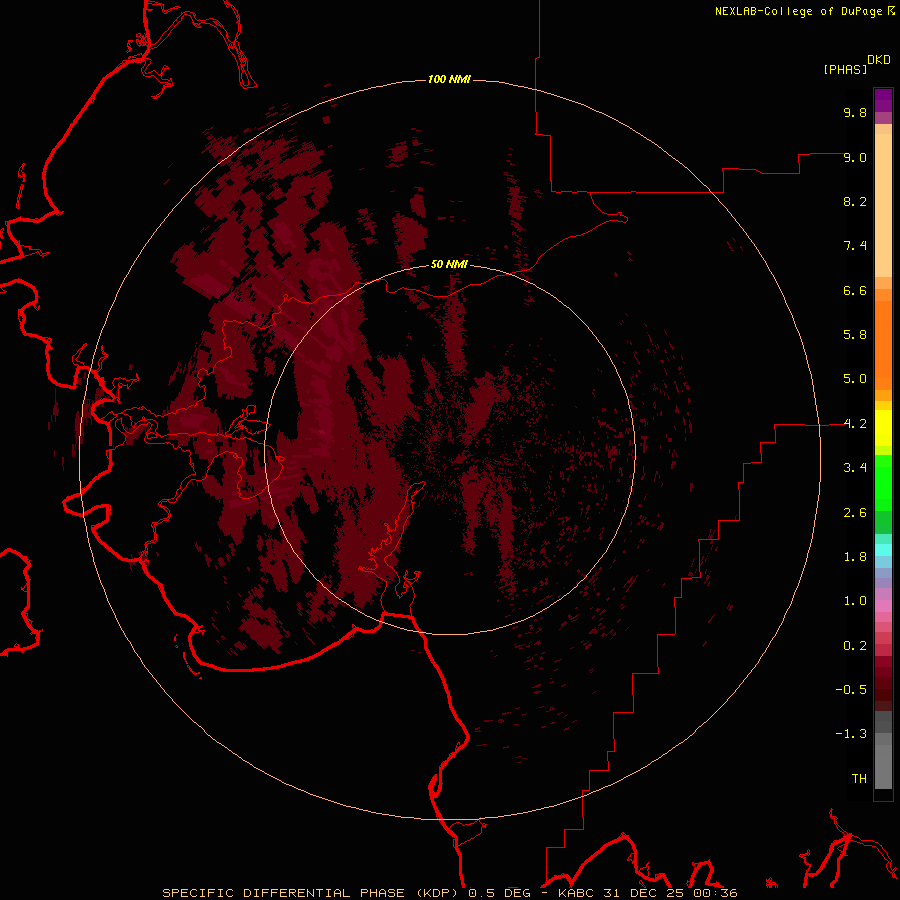The image size is (900, 900).
Task: Click the 0.5 DEG elevation text
Action: click(x=499, y=893)
